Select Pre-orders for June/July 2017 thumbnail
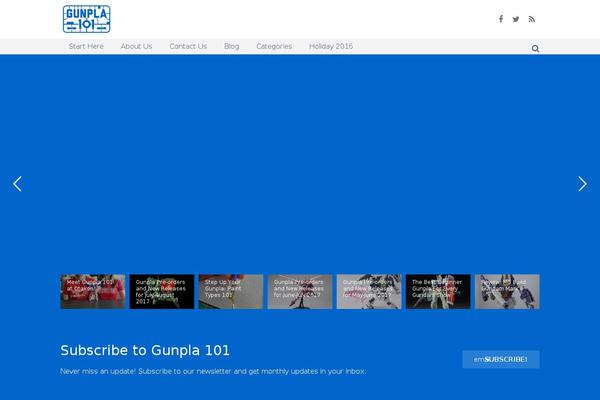This screenshot has height=400, width=600. [300, 291]
